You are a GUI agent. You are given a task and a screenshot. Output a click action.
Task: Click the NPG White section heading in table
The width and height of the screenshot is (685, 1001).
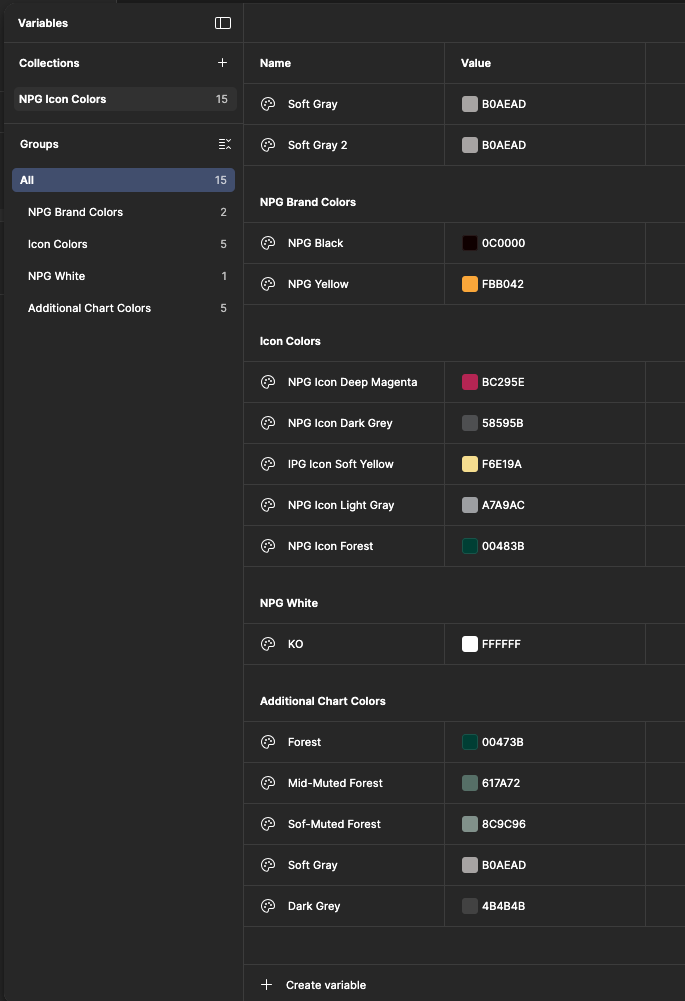(x=289, y=603)
